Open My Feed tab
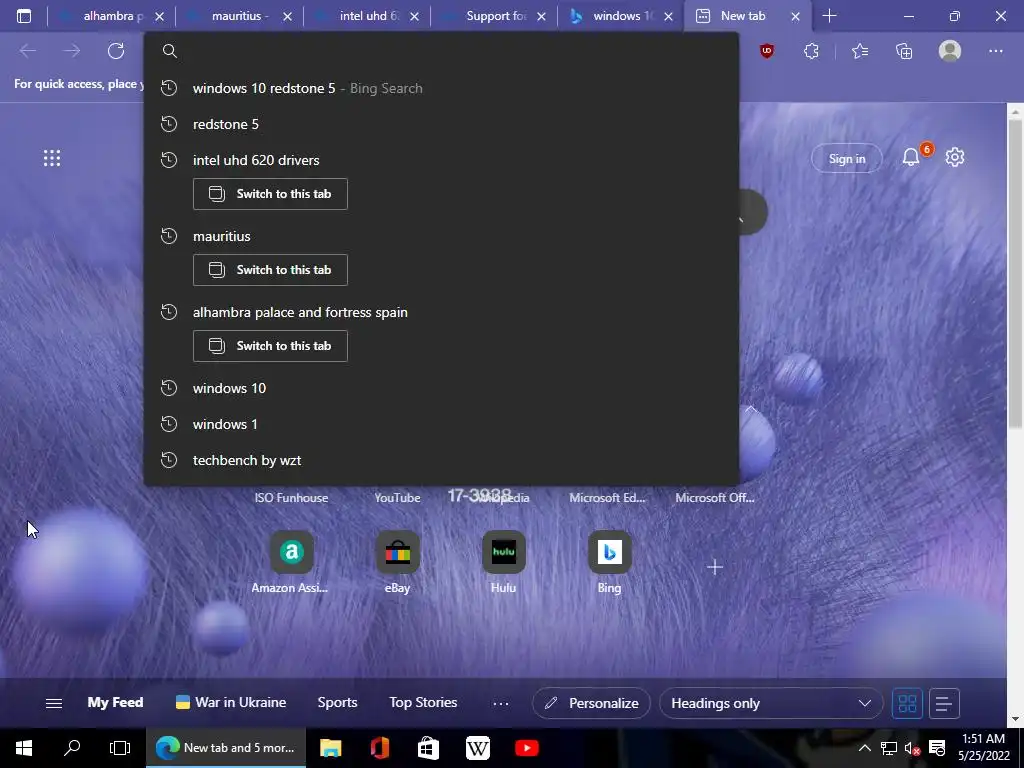The image size is (1024, 768). (x=116, y=703)
